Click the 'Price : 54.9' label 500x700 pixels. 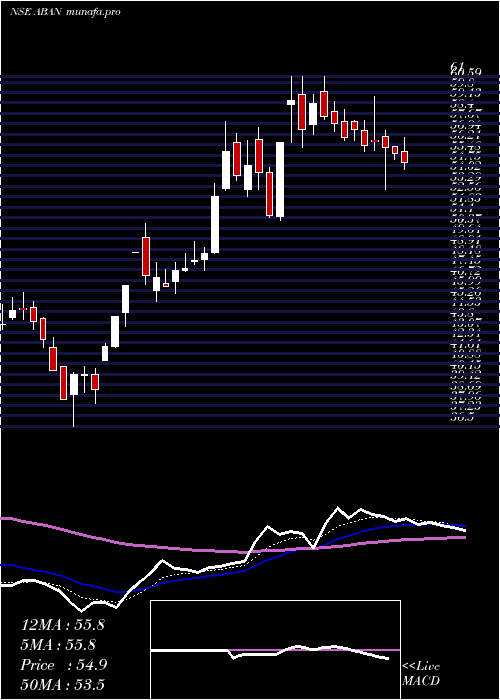63,665
